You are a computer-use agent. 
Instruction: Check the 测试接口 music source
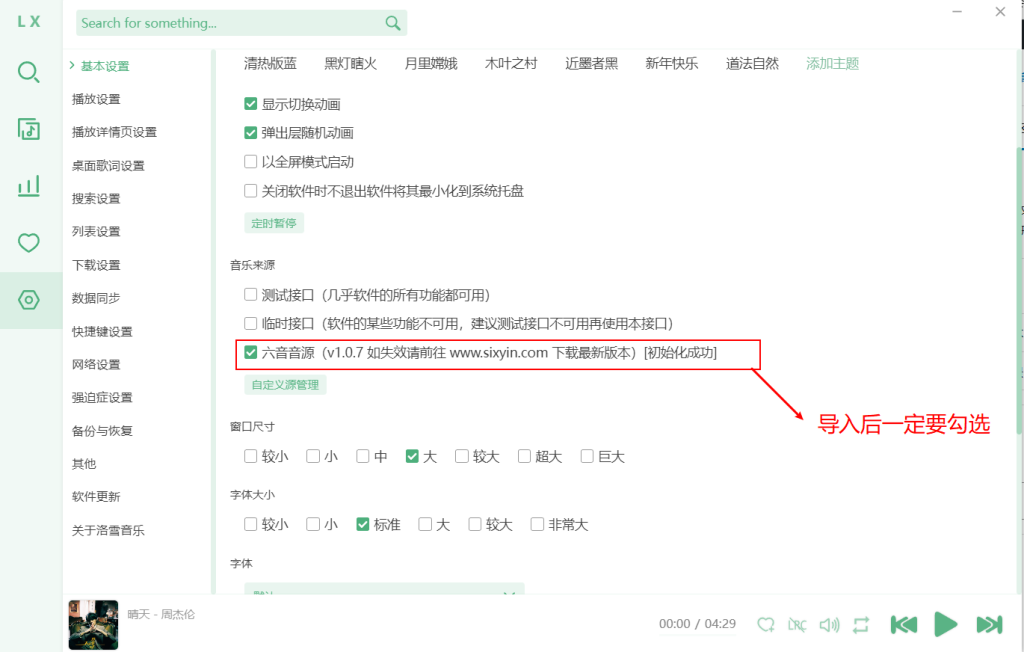point(251,294)
